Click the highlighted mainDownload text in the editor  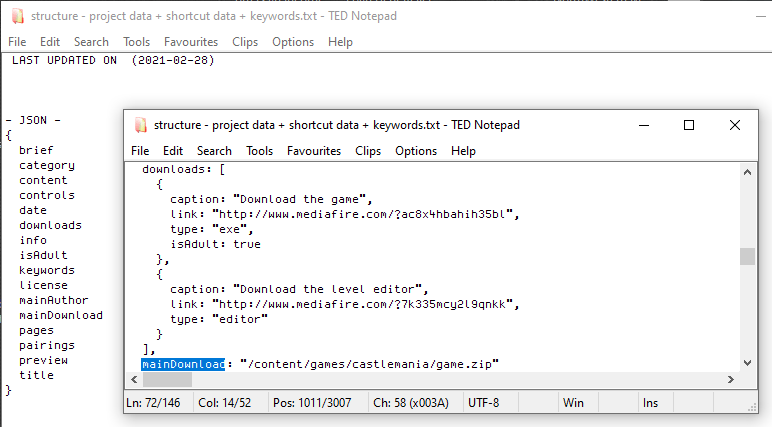[183, 365]
